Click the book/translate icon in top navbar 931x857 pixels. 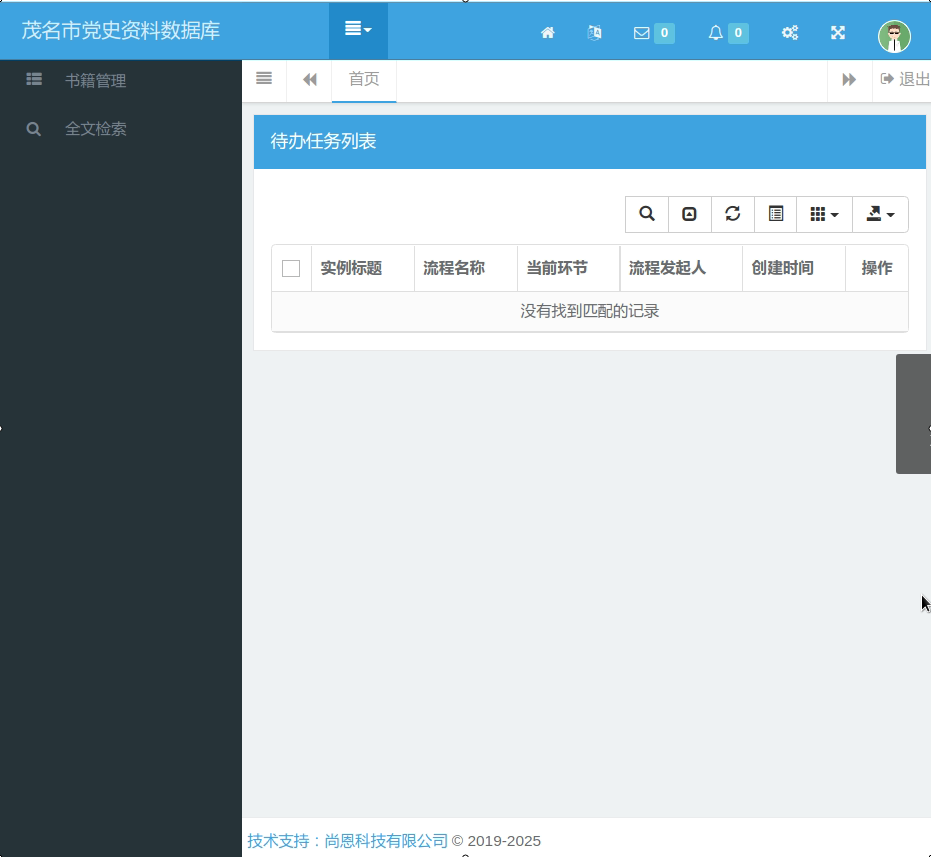[594, 32]
